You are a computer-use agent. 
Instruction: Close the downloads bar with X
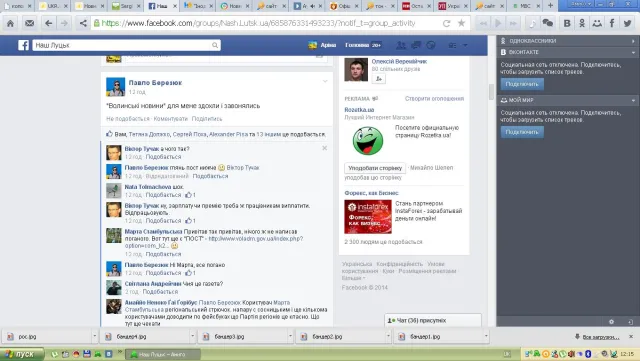[631, 336]
